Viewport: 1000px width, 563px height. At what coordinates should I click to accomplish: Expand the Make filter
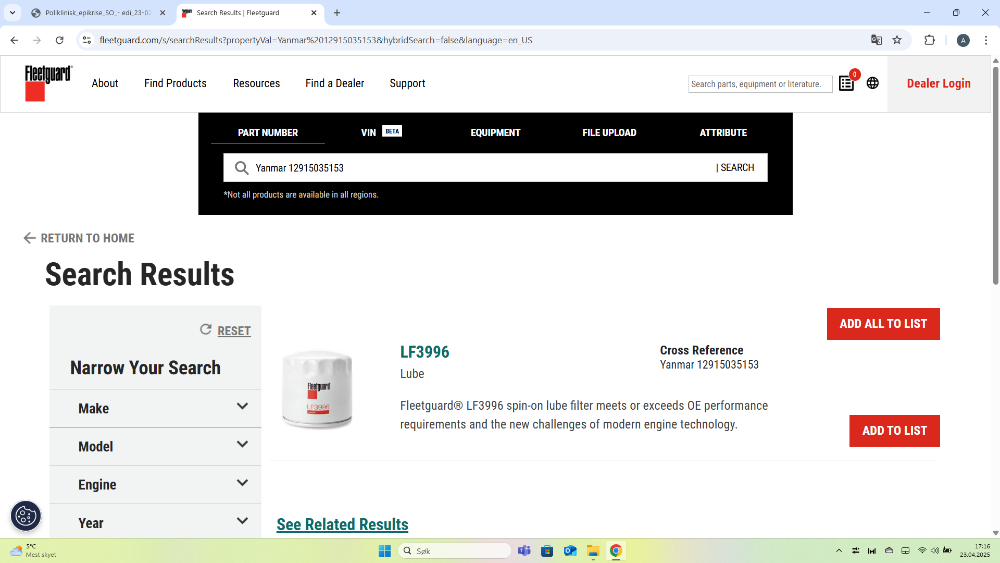(156, 408)
